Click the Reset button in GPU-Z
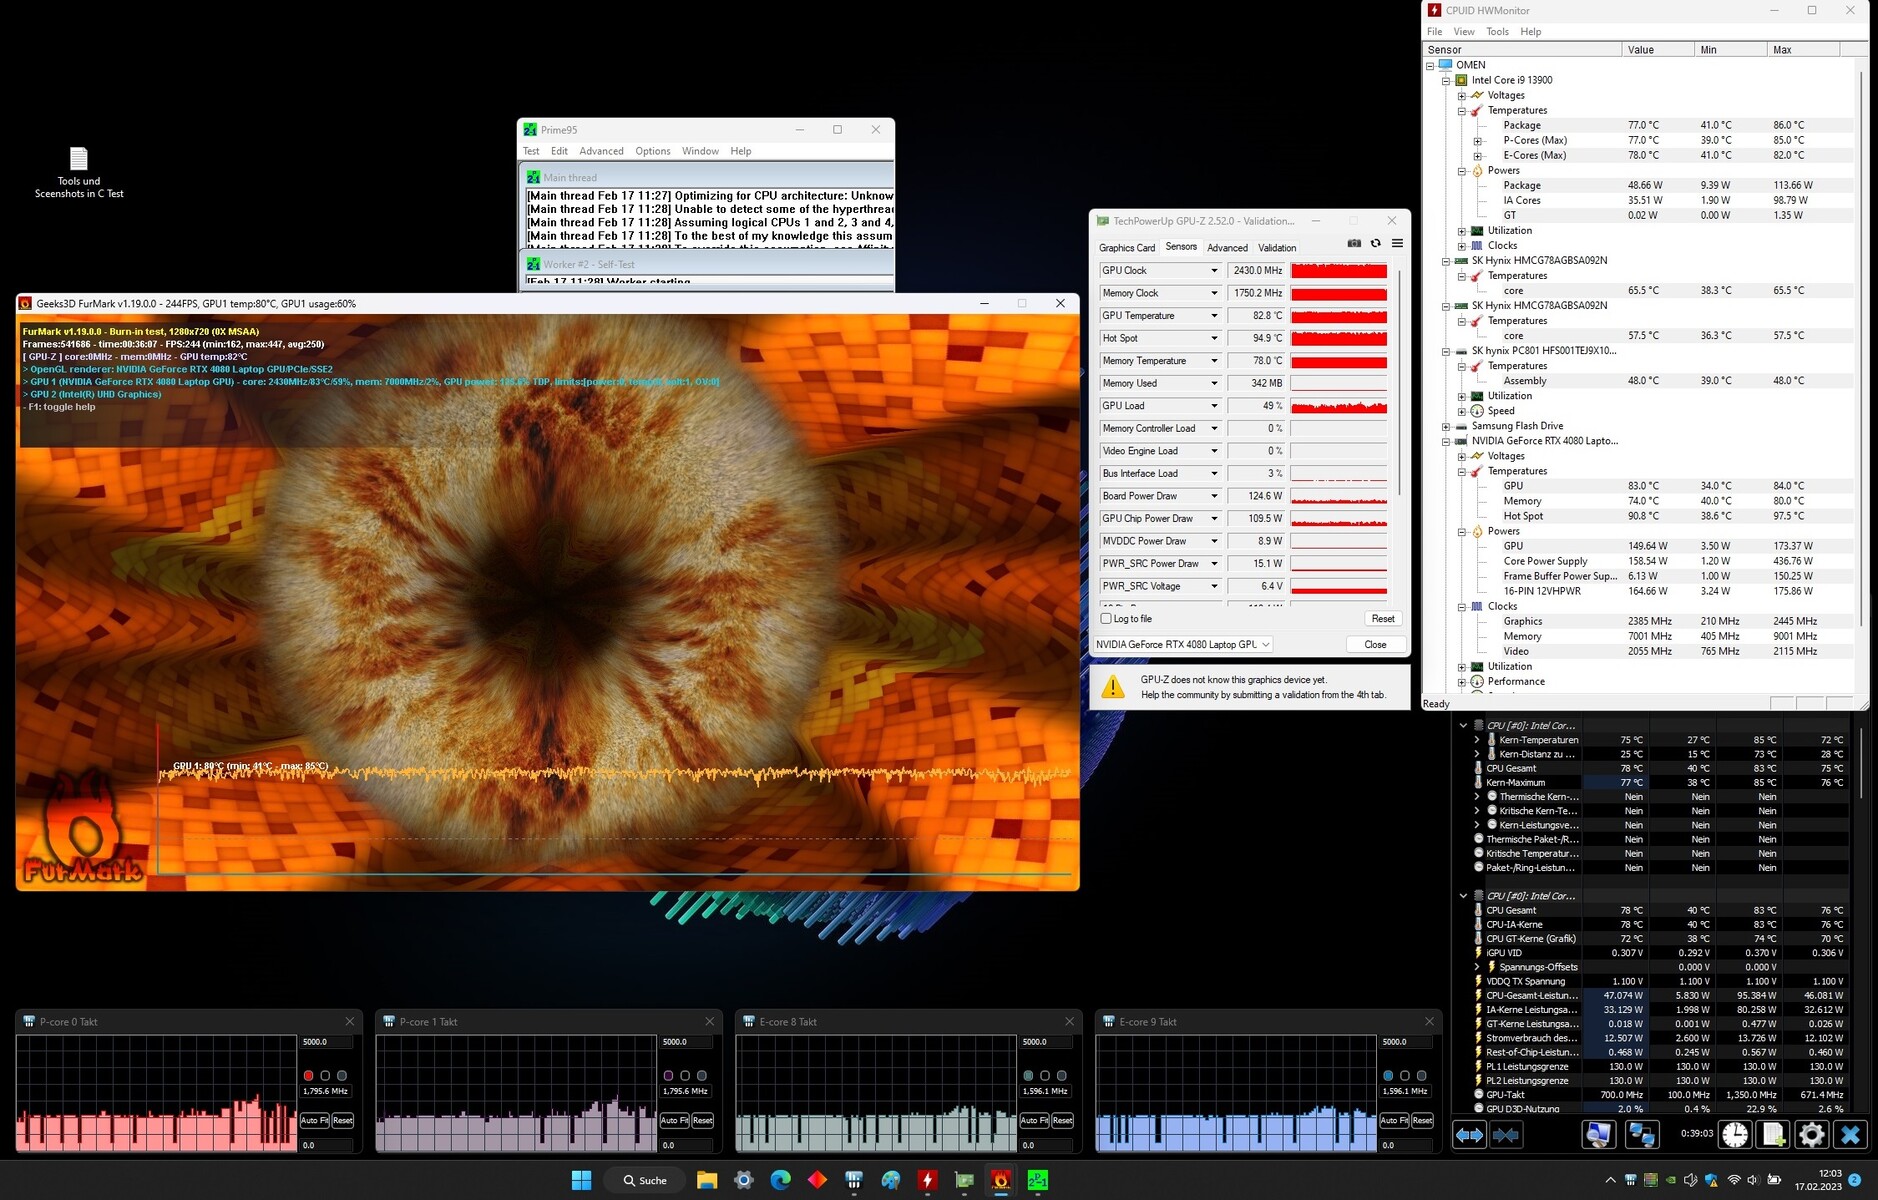Image resolution: width=1878 pixels, height=1200 pixels. (1382, 619)
